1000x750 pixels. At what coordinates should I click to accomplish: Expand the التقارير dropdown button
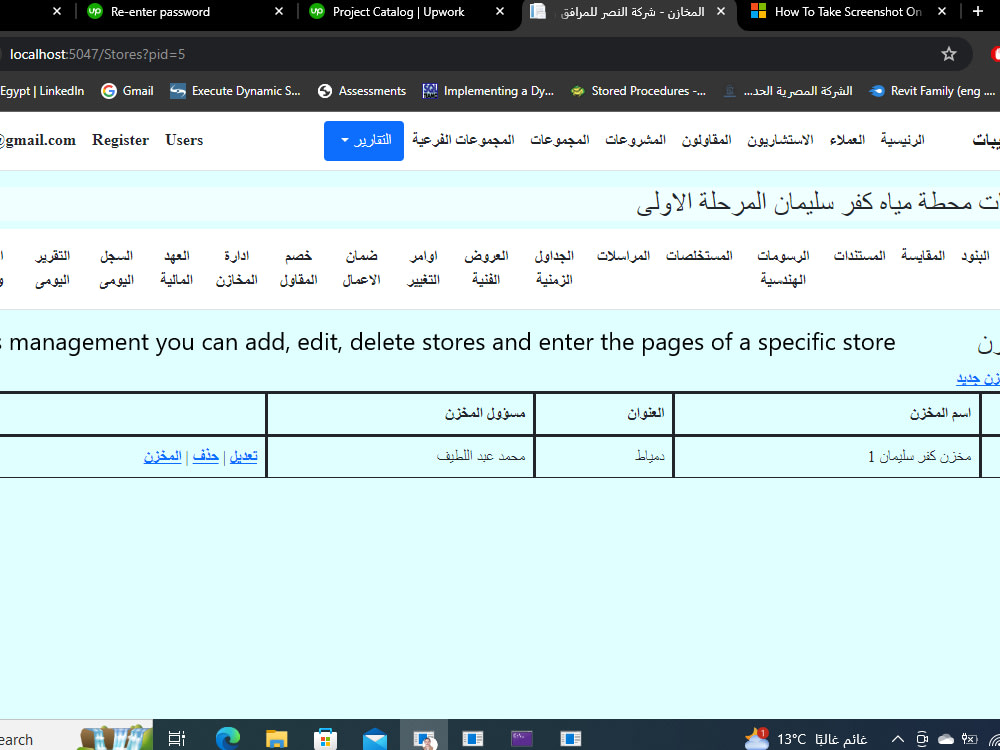coord(364,140)
